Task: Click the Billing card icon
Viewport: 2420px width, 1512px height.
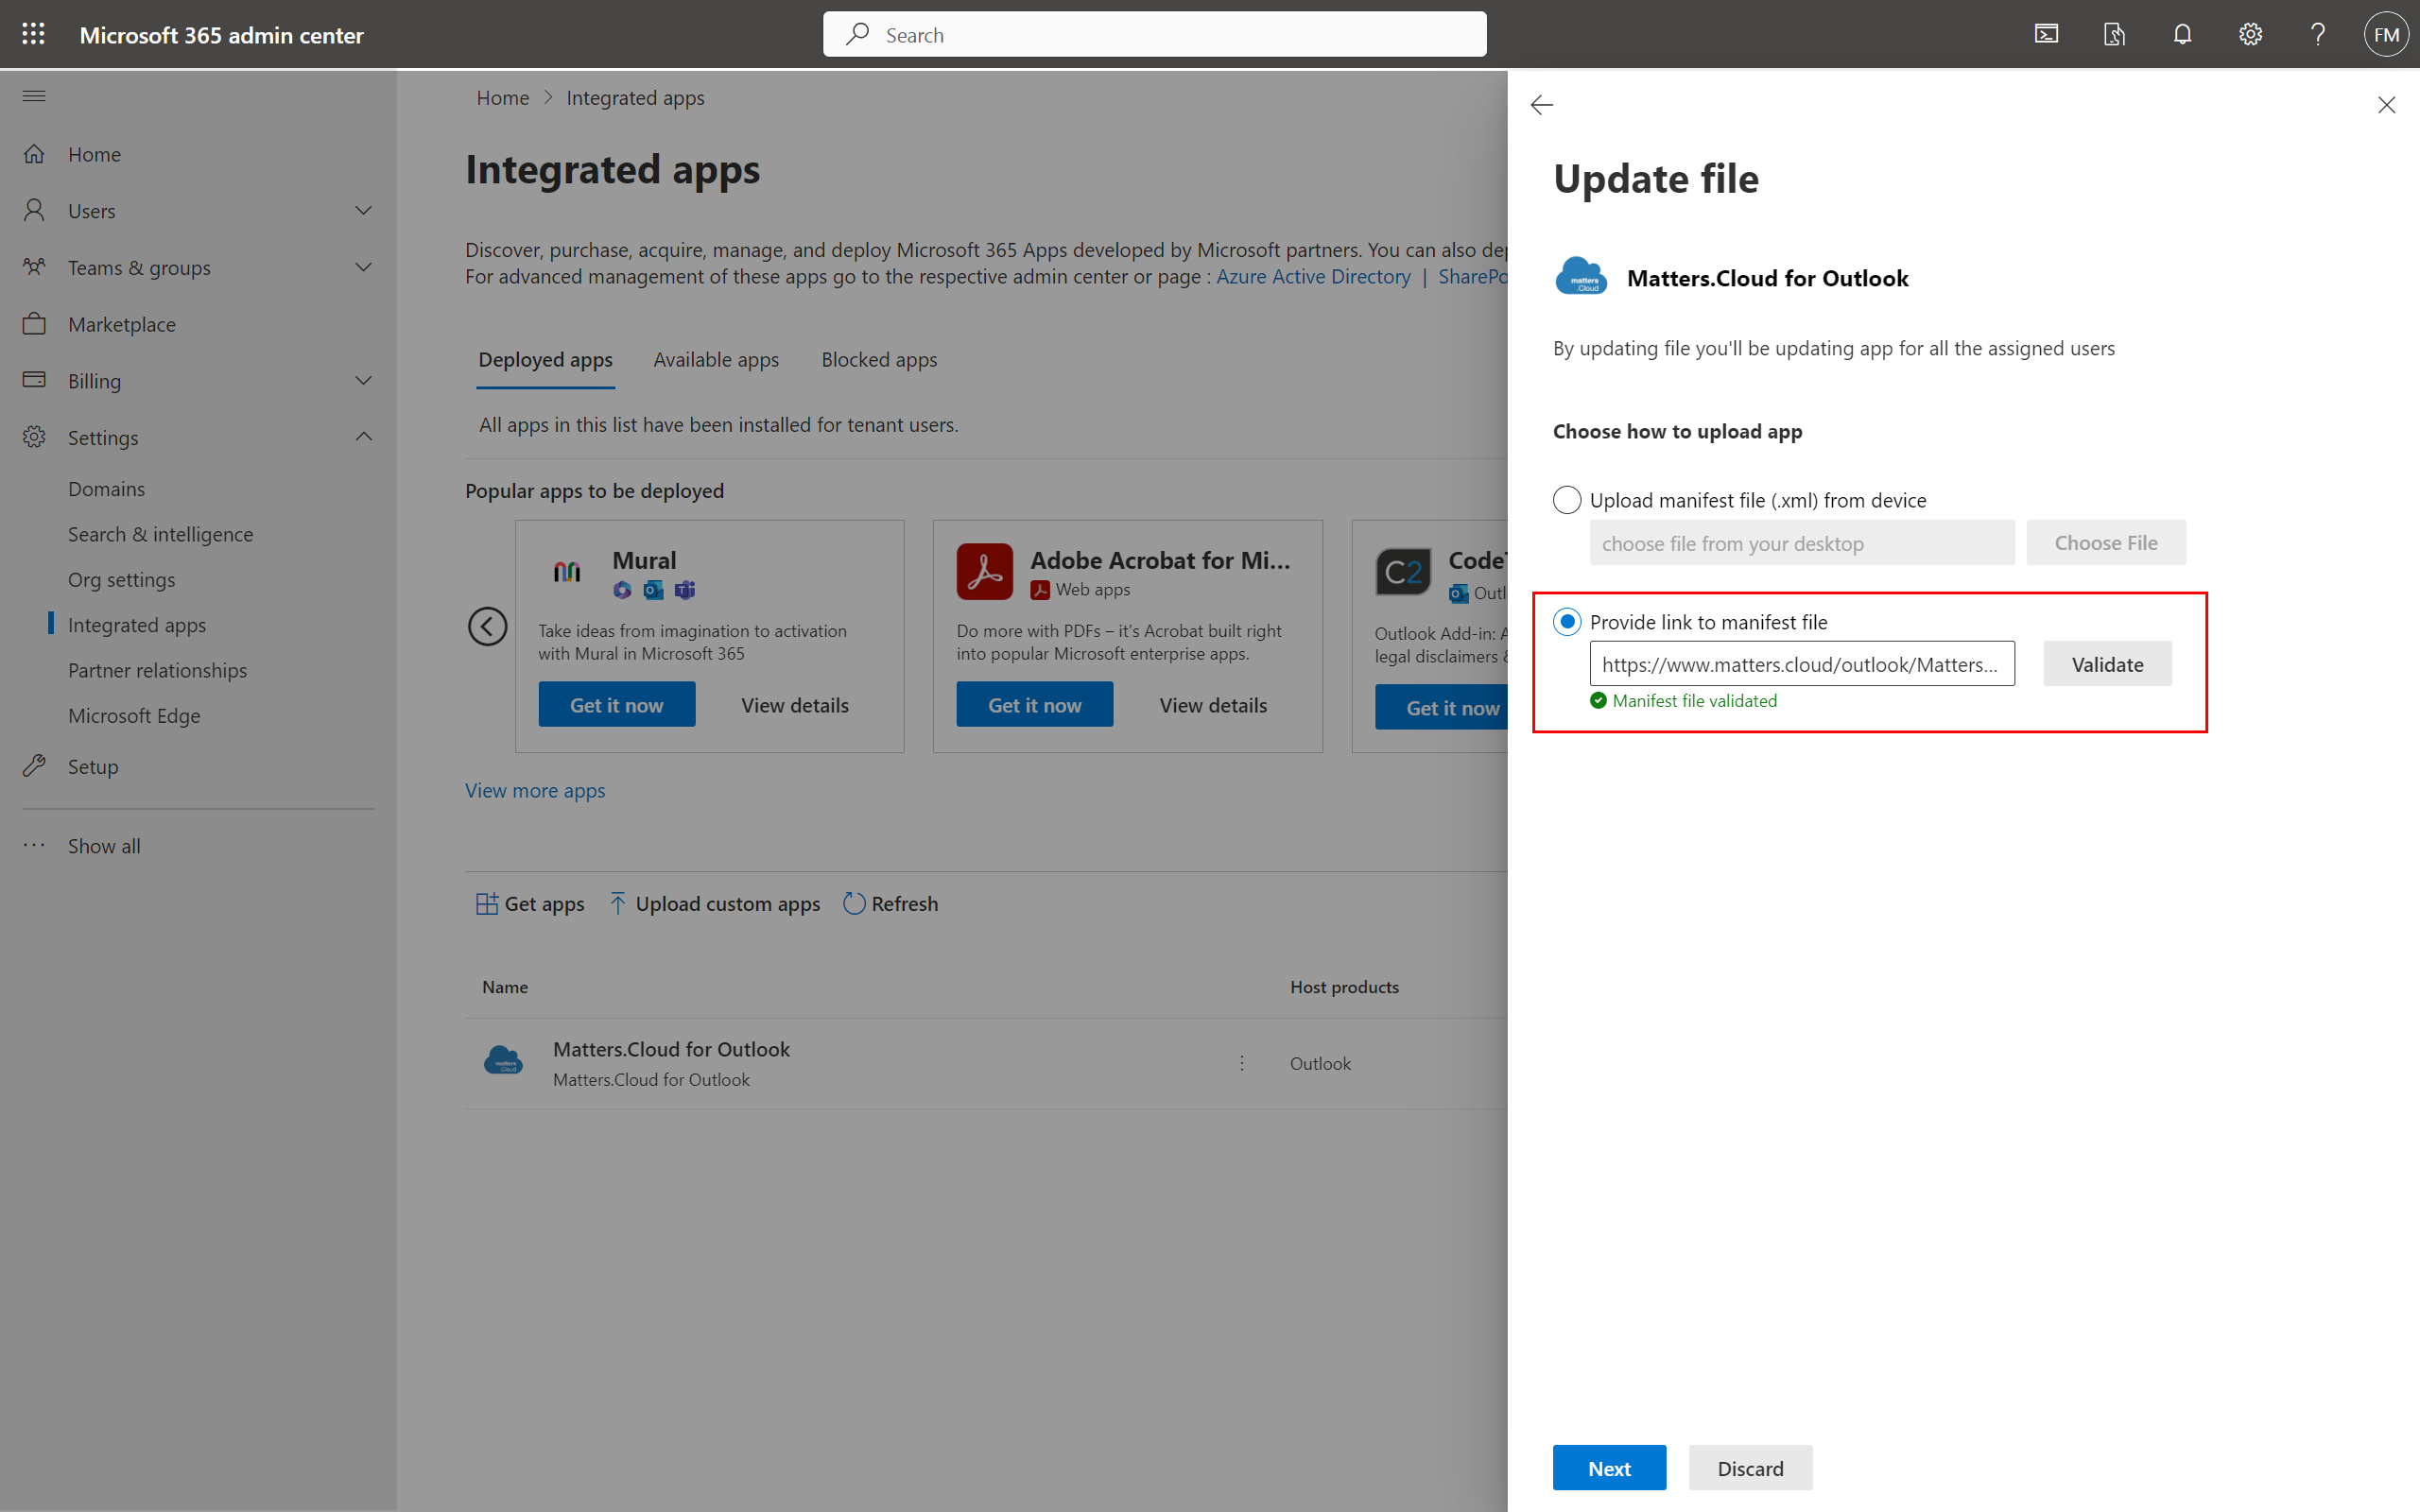Action: (x=34, y=380)
